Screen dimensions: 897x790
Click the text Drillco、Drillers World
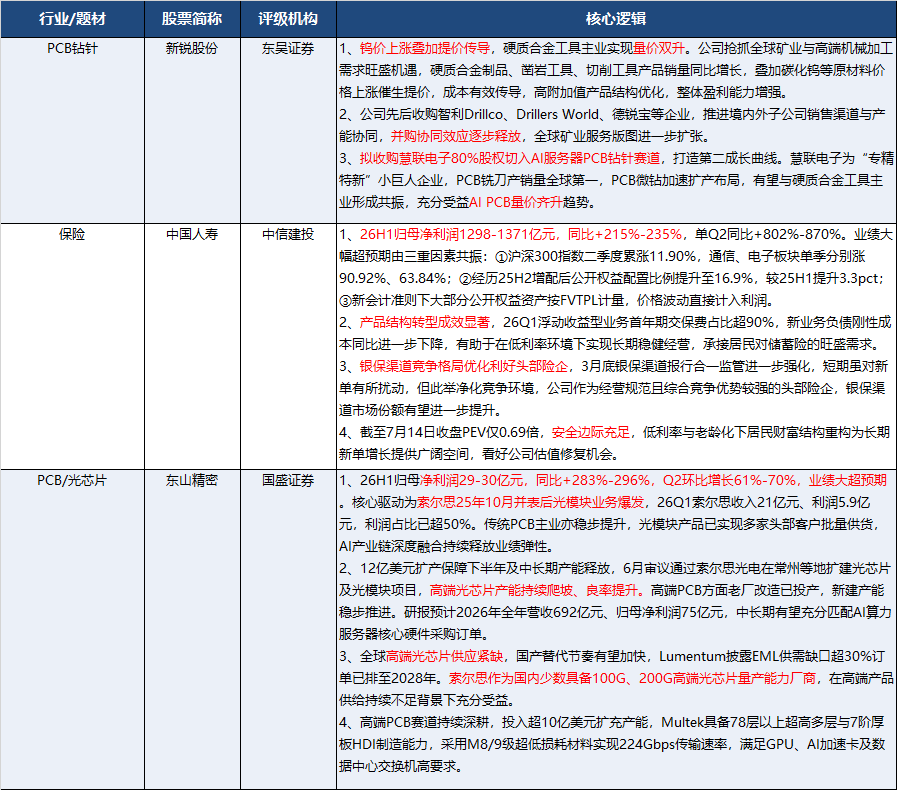click(531, 114)
